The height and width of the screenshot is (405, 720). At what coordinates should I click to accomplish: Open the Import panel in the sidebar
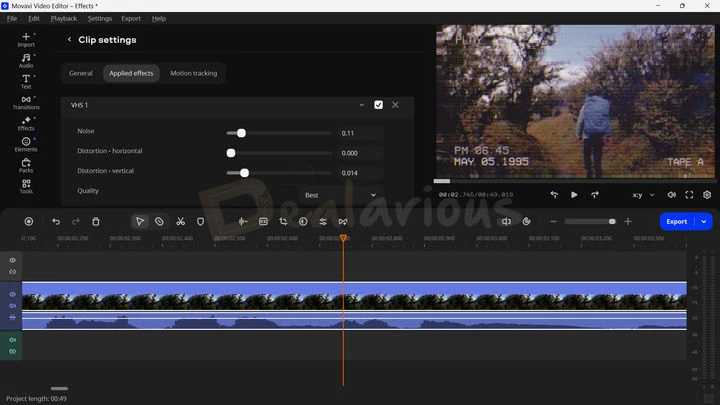coord(26,39)
